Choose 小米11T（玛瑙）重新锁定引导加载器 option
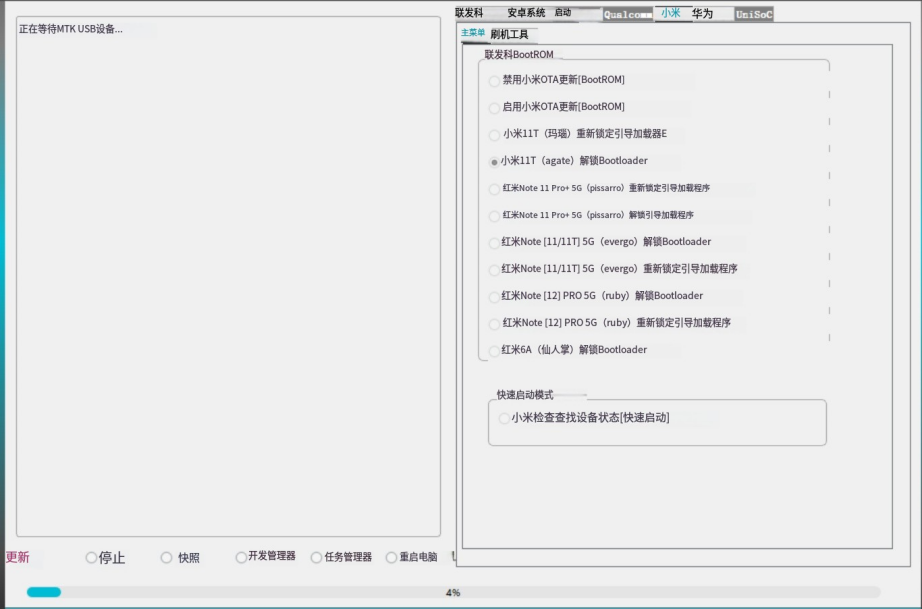922x609 pixels. click(578, 134)
